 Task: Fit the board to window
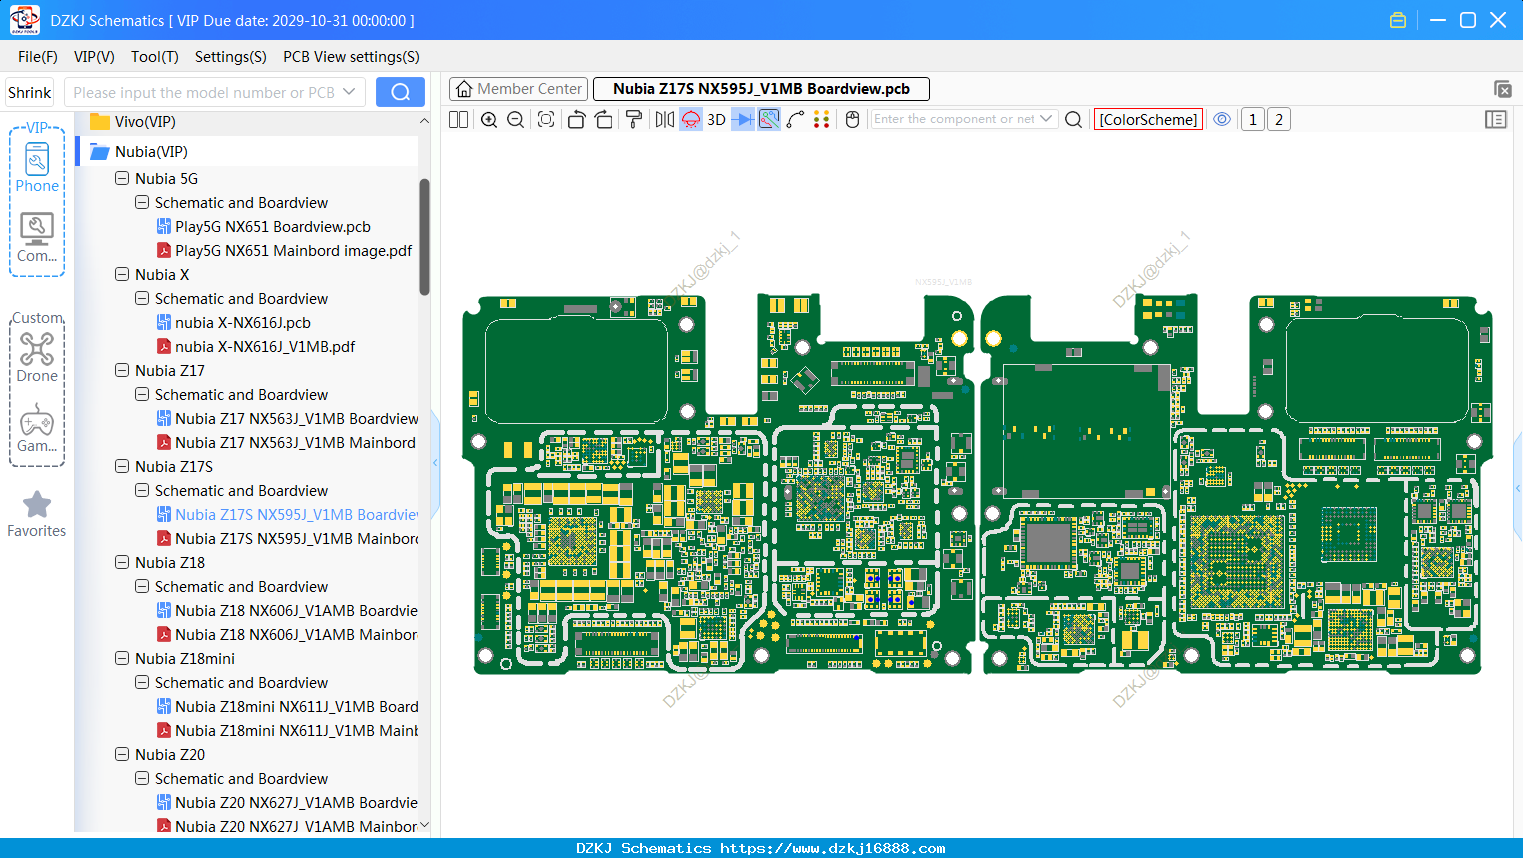coord(546,119)
